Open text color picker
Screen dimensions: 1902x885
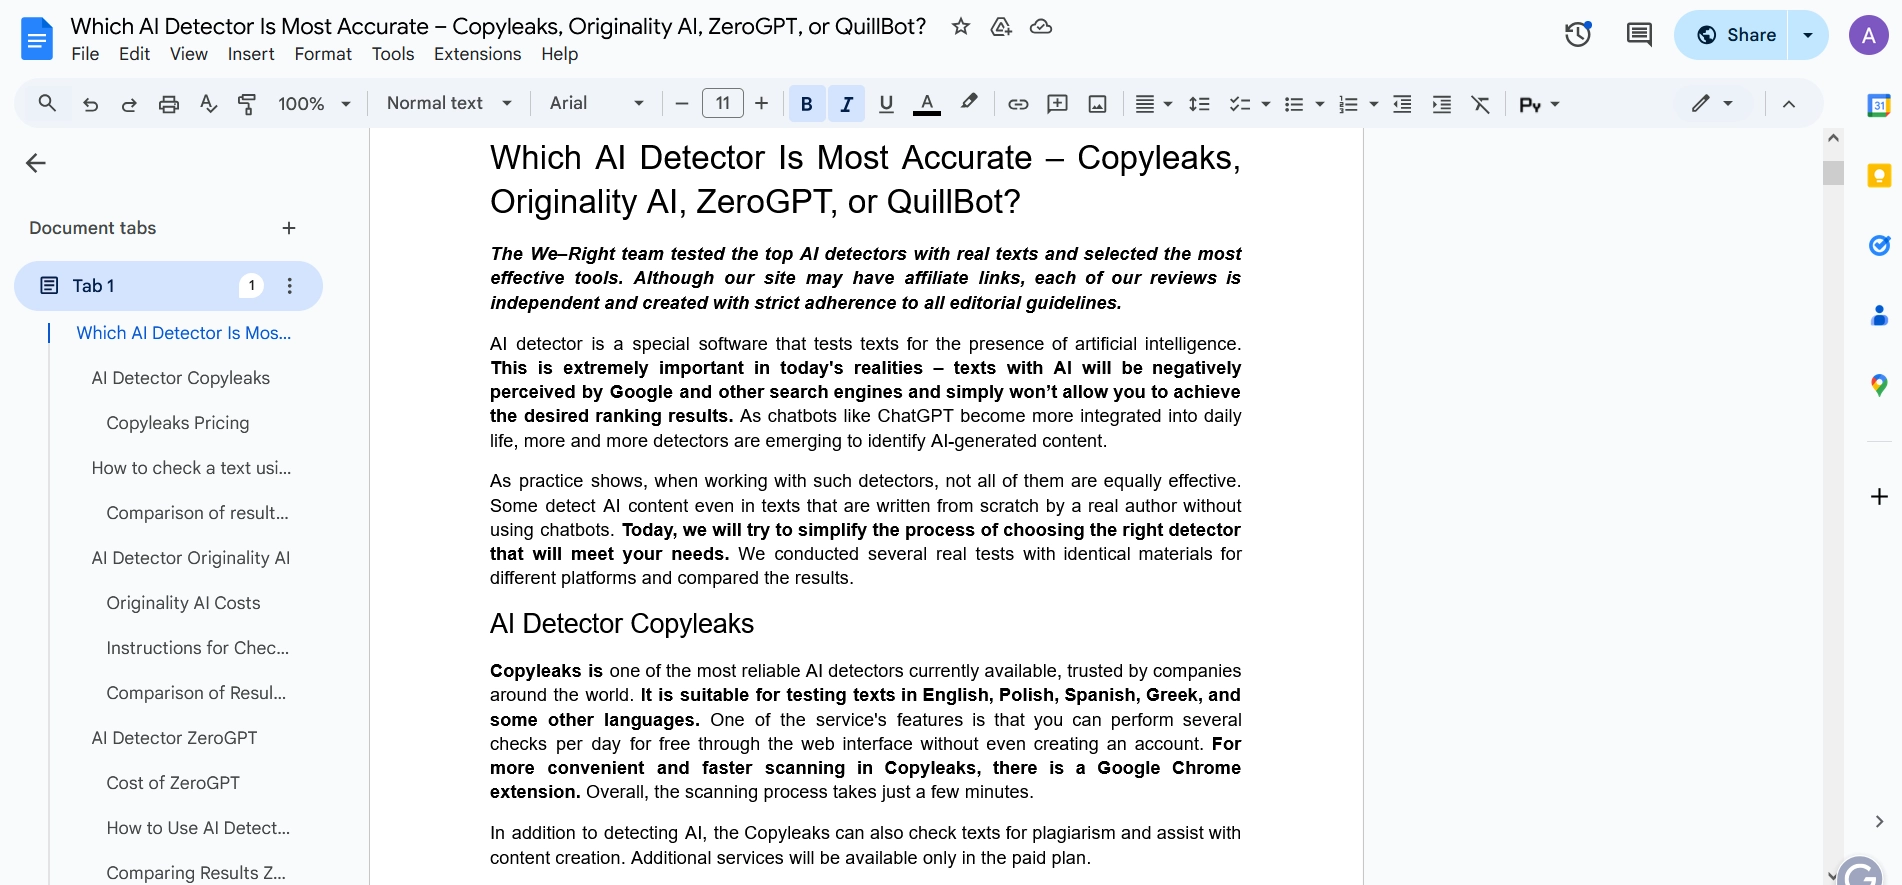pos(927,104)
